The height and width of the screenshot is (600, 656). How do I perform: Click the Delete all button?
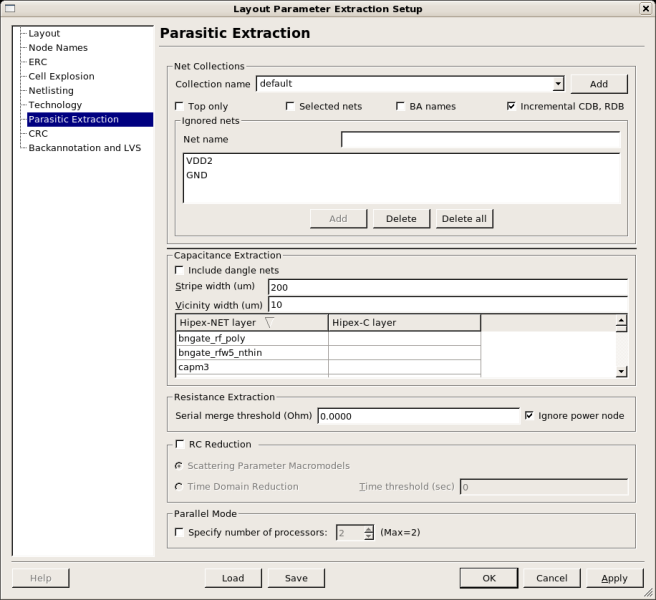pyautogui.click(x=464, y=218)
